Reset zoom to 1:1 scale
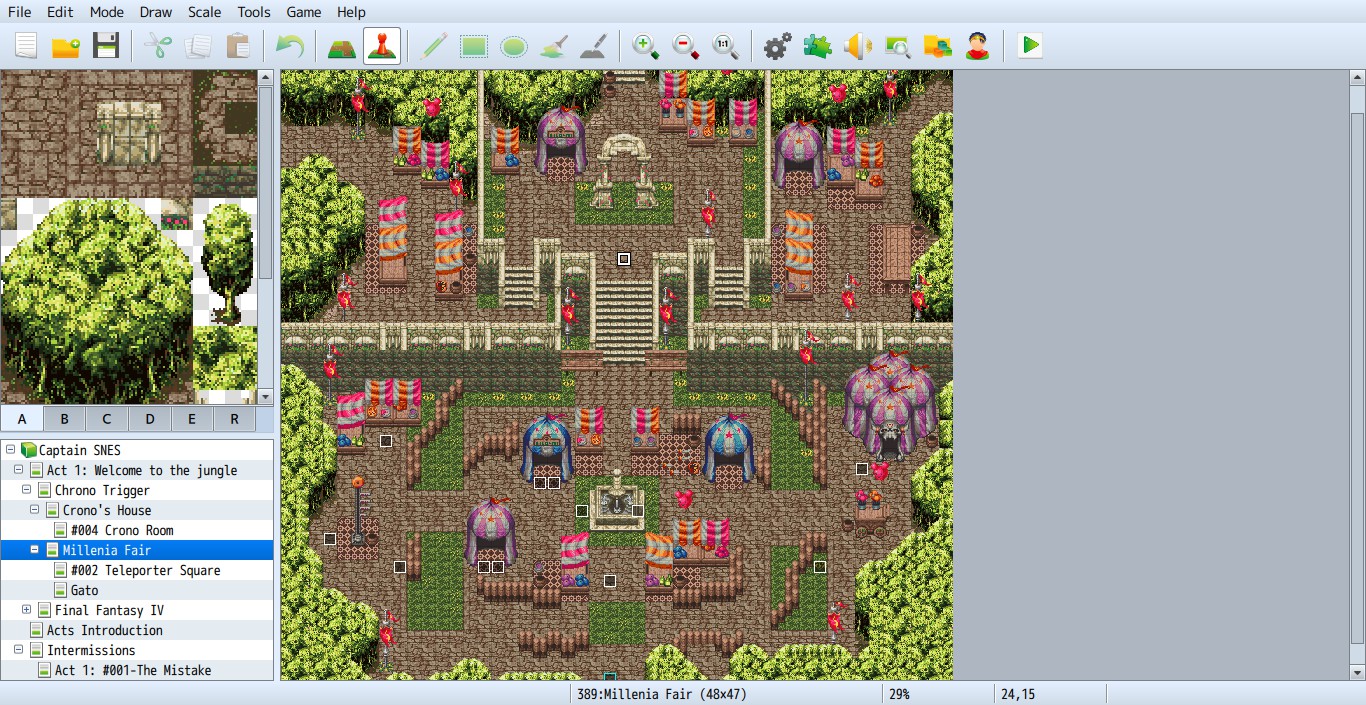Image resolution: width=1366 pixels, height=705 pixels. [x=725, y=46]
